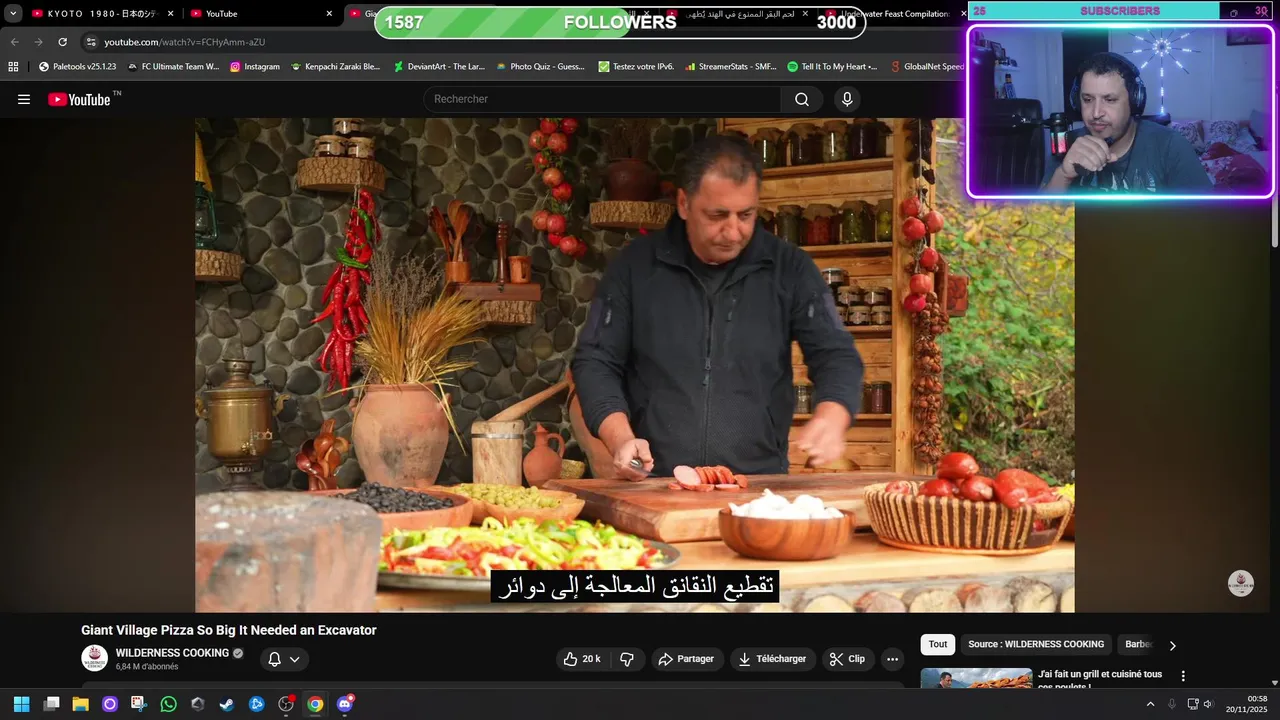This screenshot has height=720, width=1280.
Task: Show hidden system tray icons
Action: (x=1150, y=704)
